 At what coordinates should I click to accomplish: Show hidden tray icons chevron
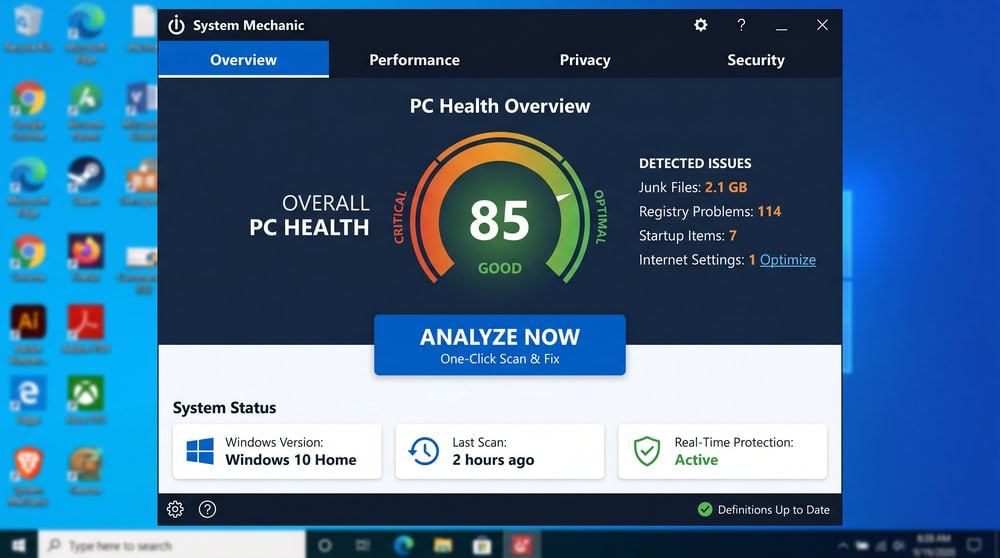click(842, 545)
